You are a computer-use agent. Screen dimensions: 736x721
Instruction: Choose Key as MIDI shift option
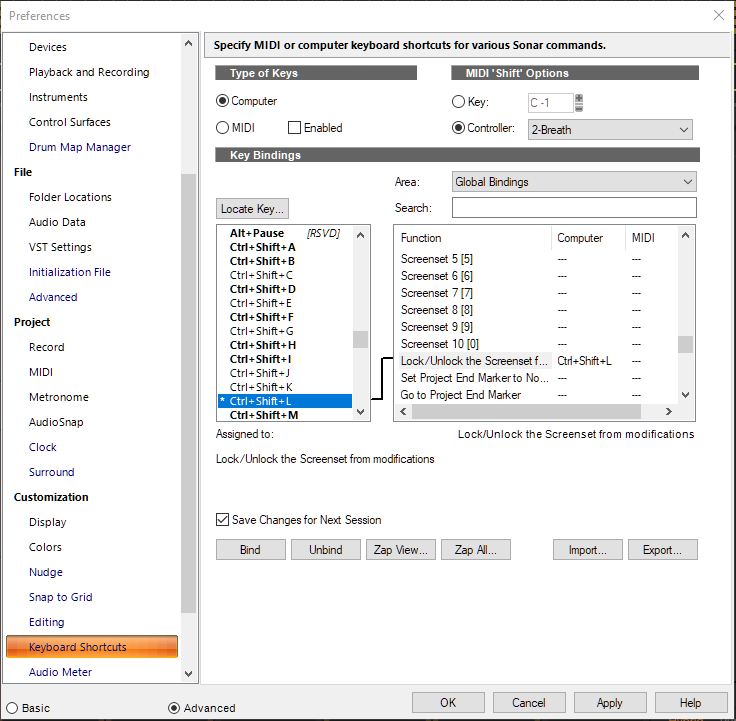(x=459, y=102)
